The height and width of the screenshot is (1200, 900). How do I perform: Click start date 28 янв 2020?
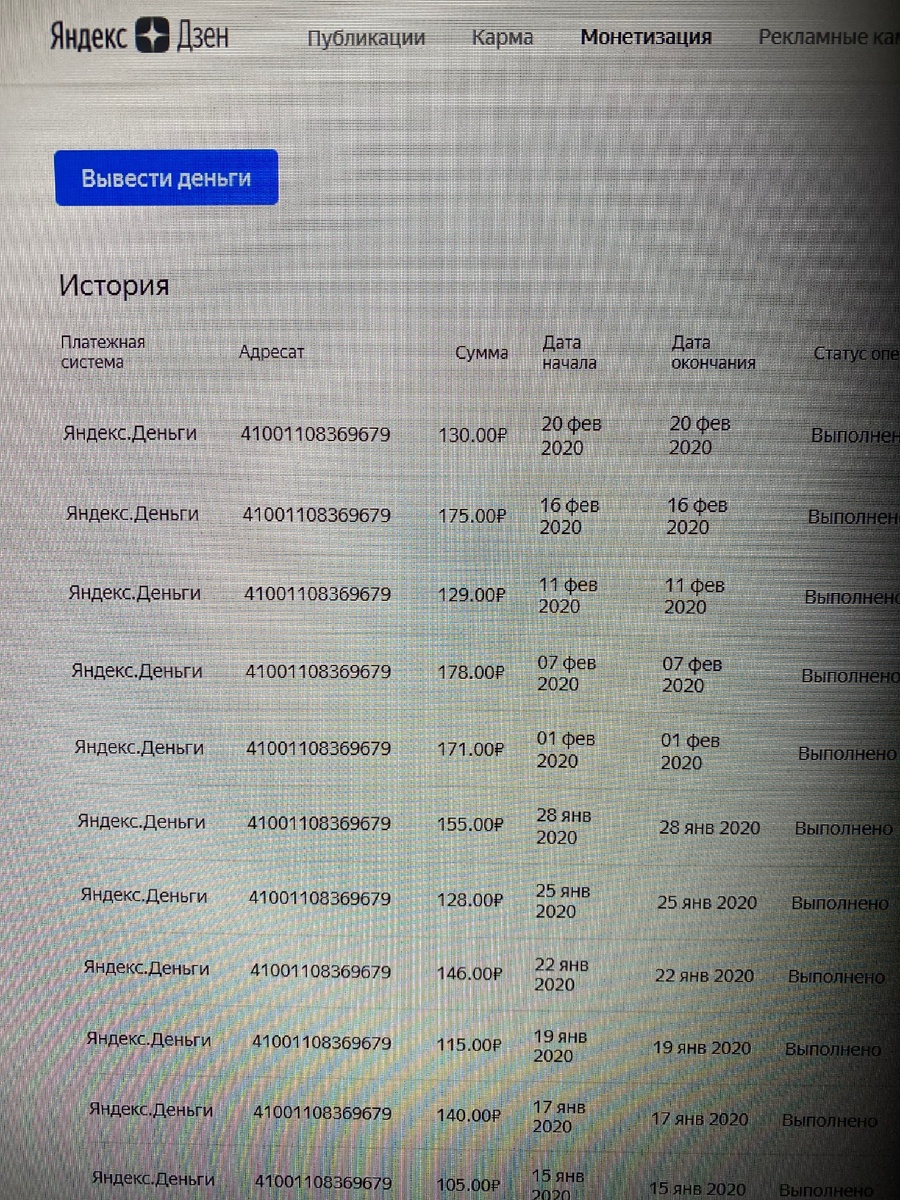pos(563,826)
